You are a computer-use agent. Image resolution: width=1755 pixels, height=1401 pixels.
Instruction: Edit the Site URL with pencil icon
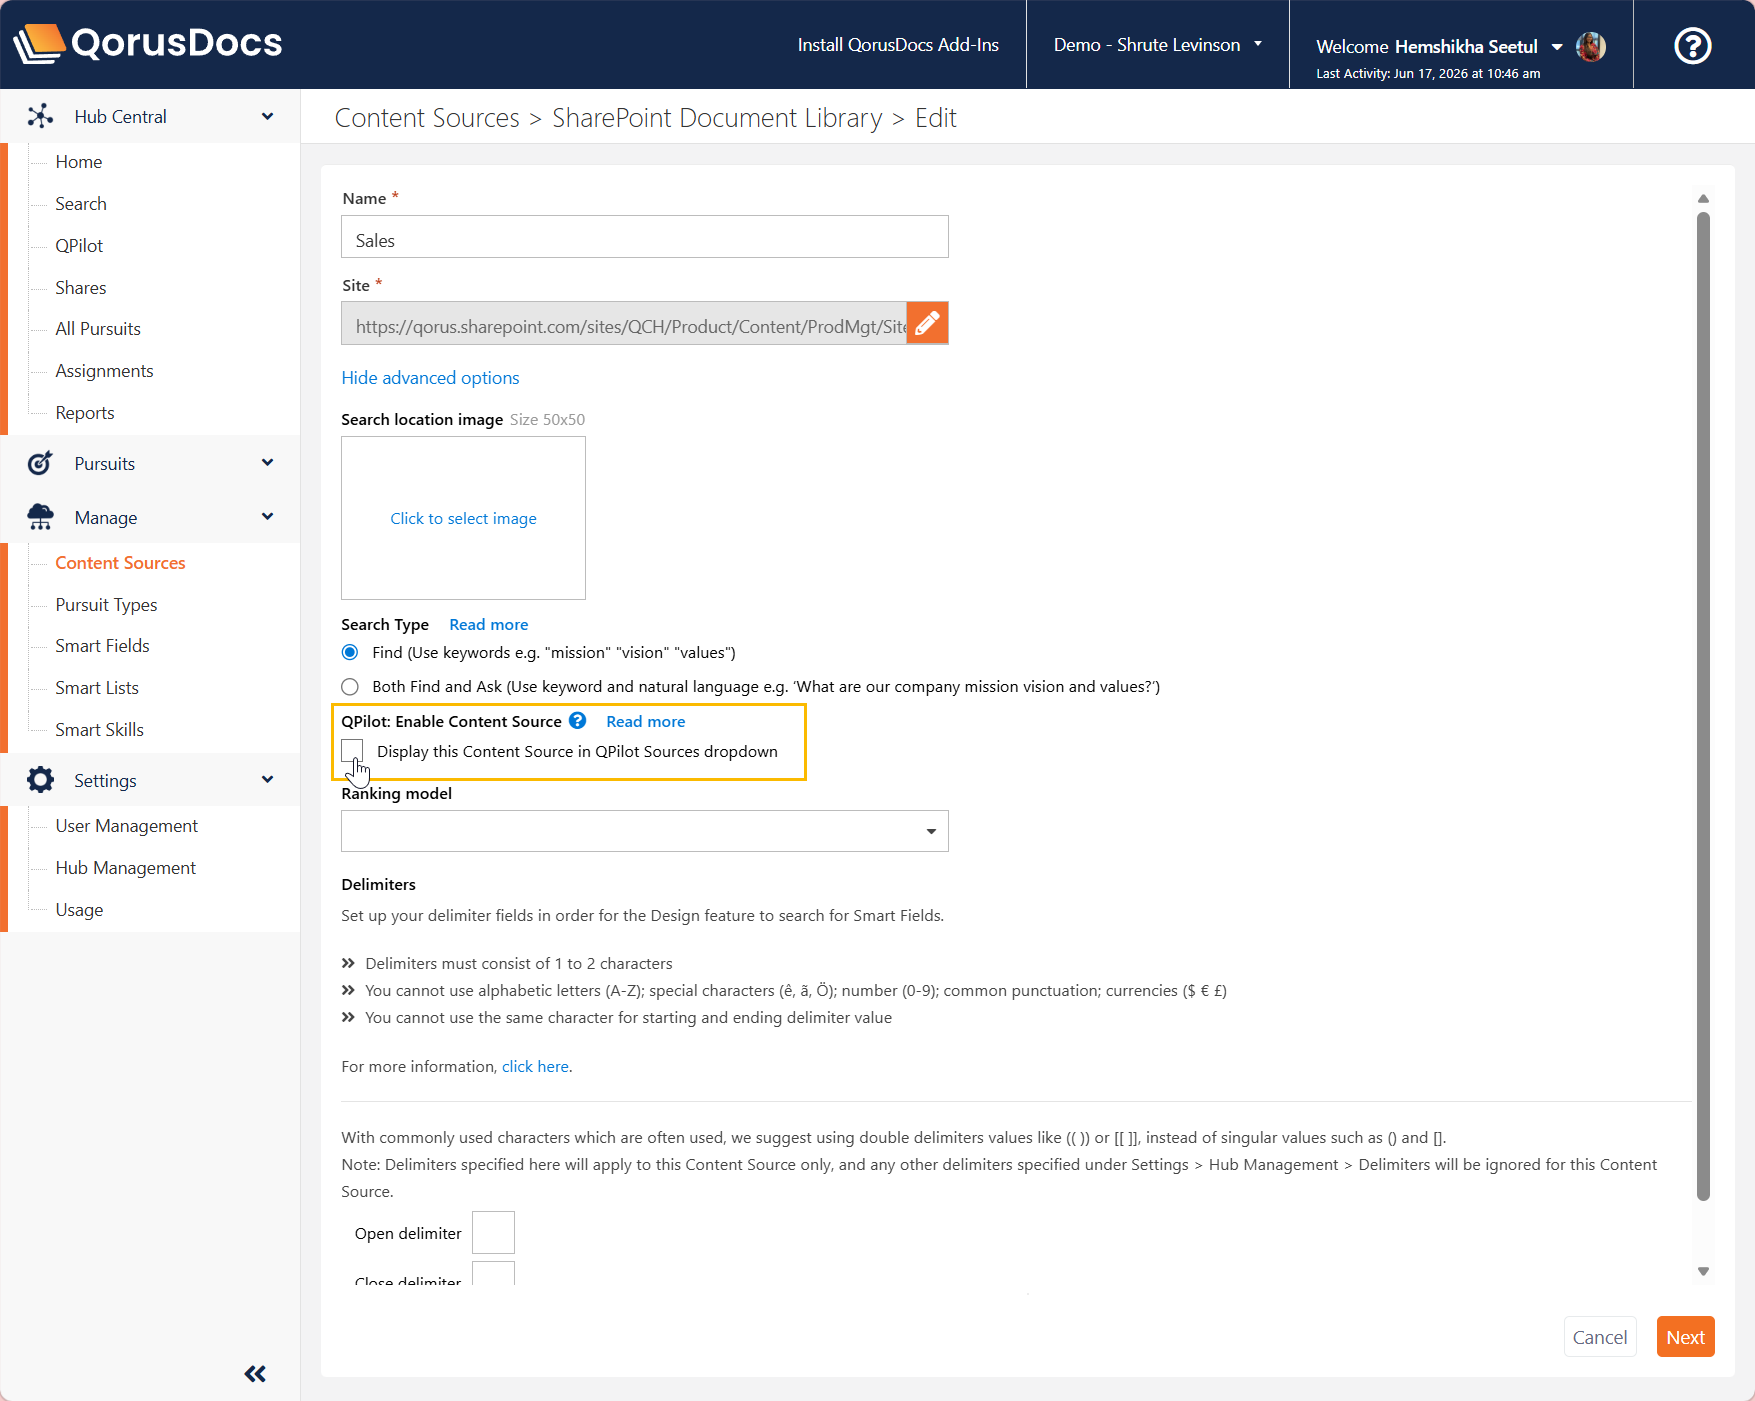[x=927, y=323]
